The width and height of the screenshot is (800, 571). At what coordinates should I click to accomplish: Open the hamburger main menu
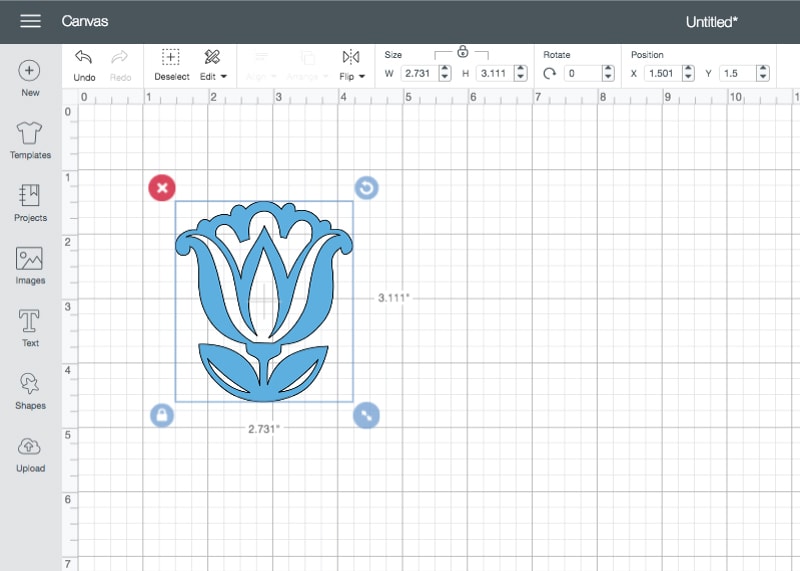(x=30, y=21)
